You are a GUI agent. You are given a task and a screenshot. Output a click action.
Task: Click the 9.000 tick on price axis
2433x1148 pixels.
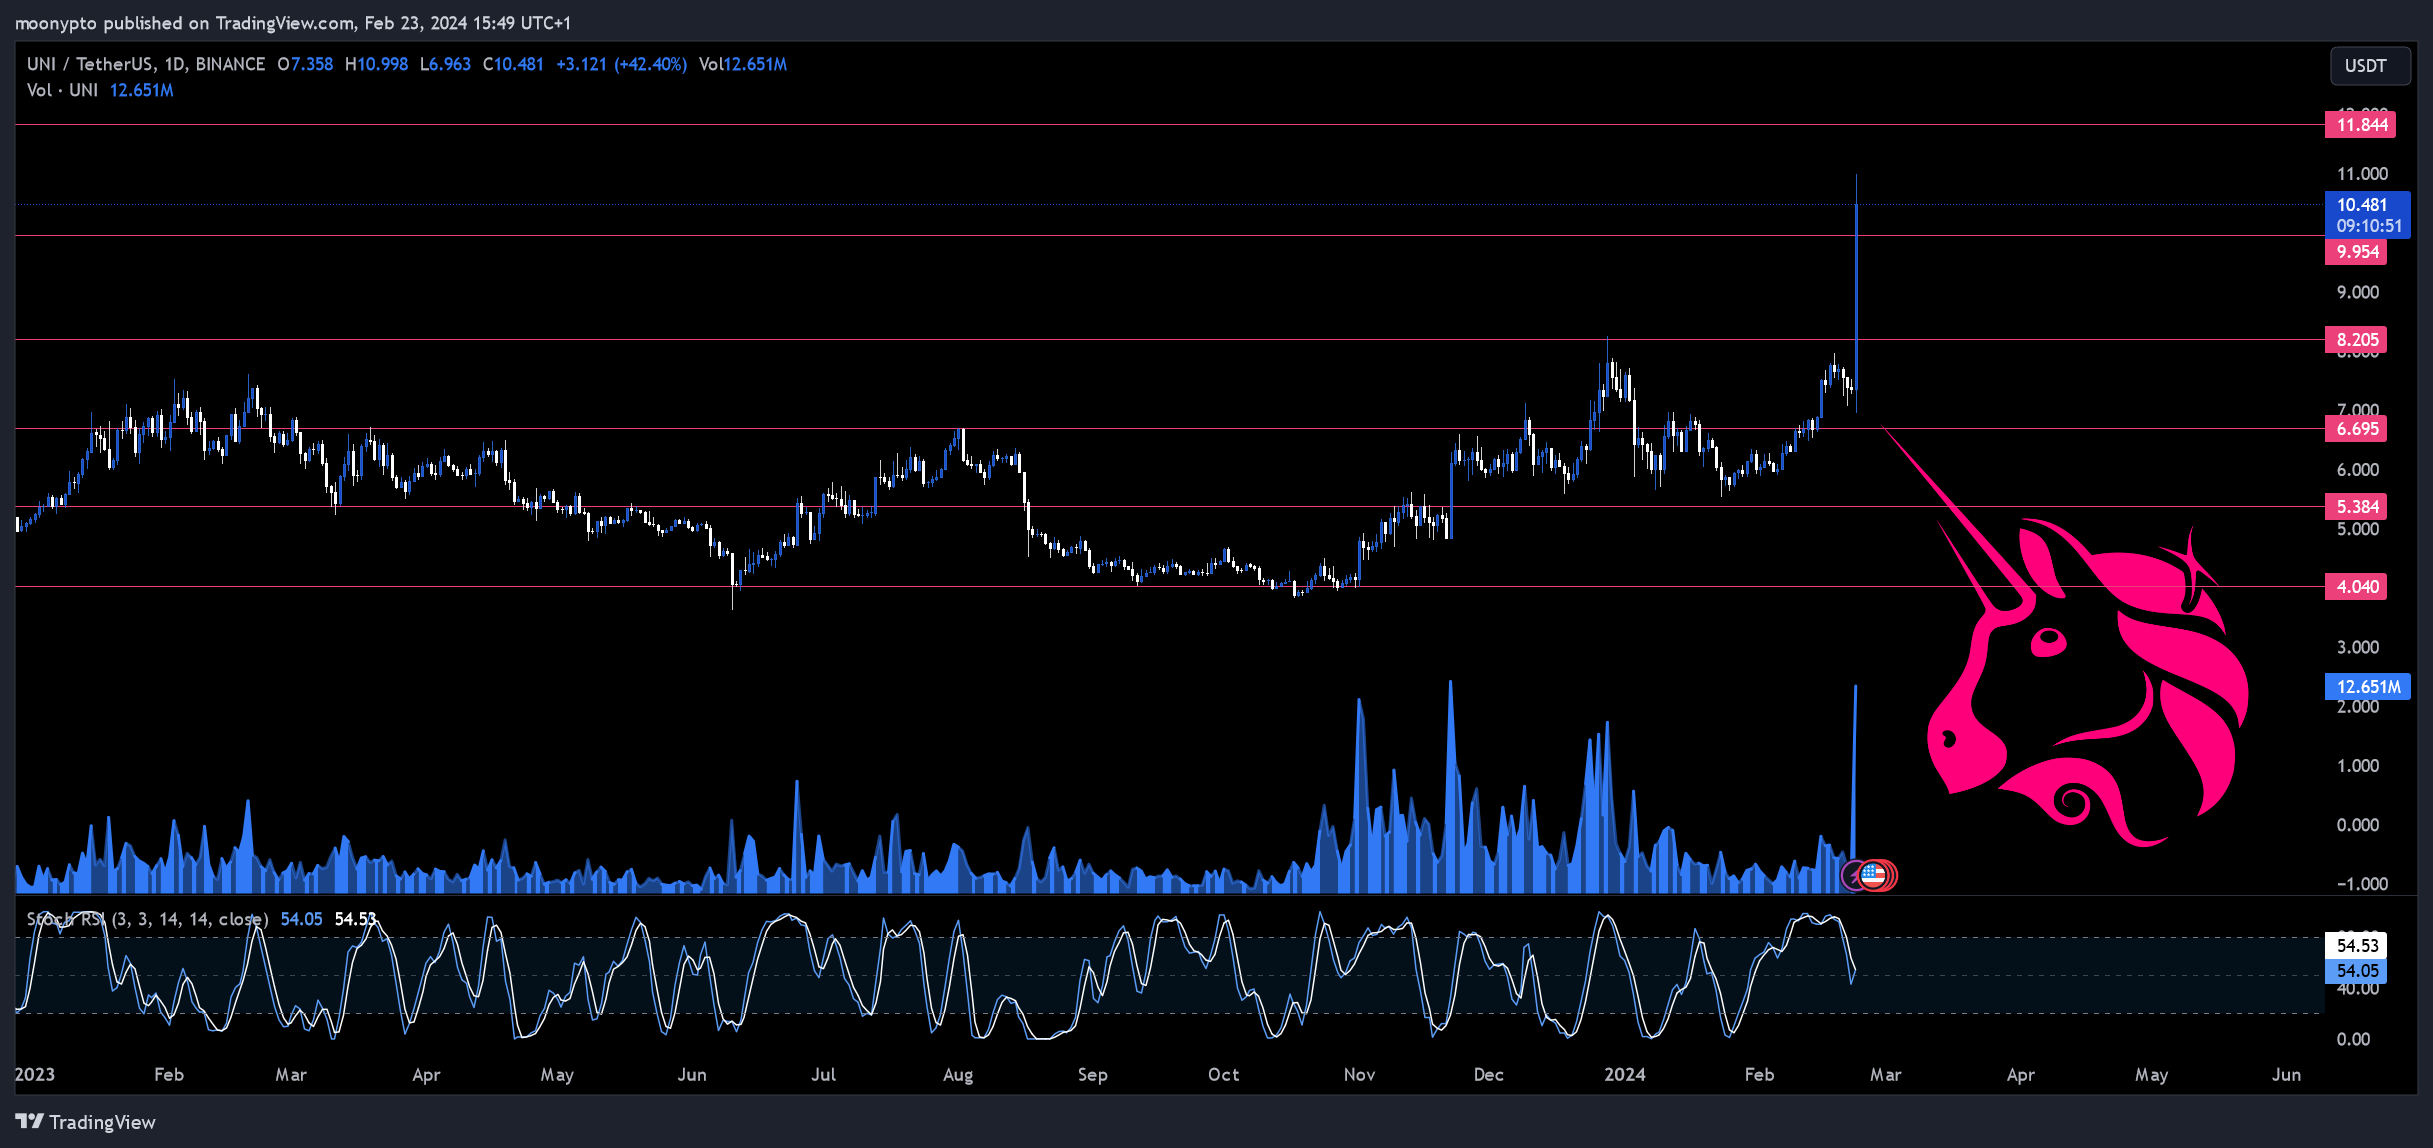tap(2357, 292)
